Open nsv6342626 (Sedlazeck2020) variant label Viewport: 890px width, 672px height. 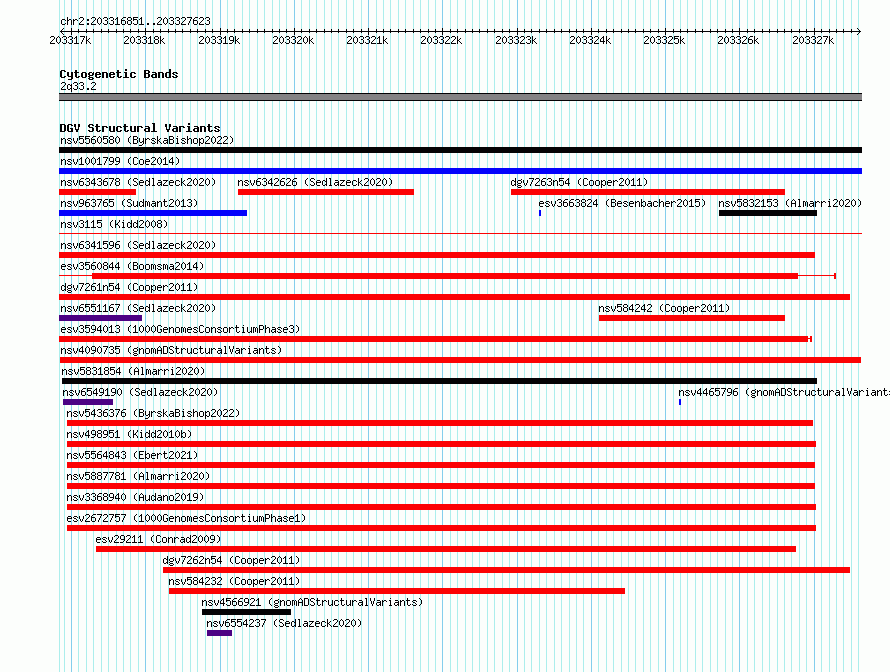coord(315,182)
